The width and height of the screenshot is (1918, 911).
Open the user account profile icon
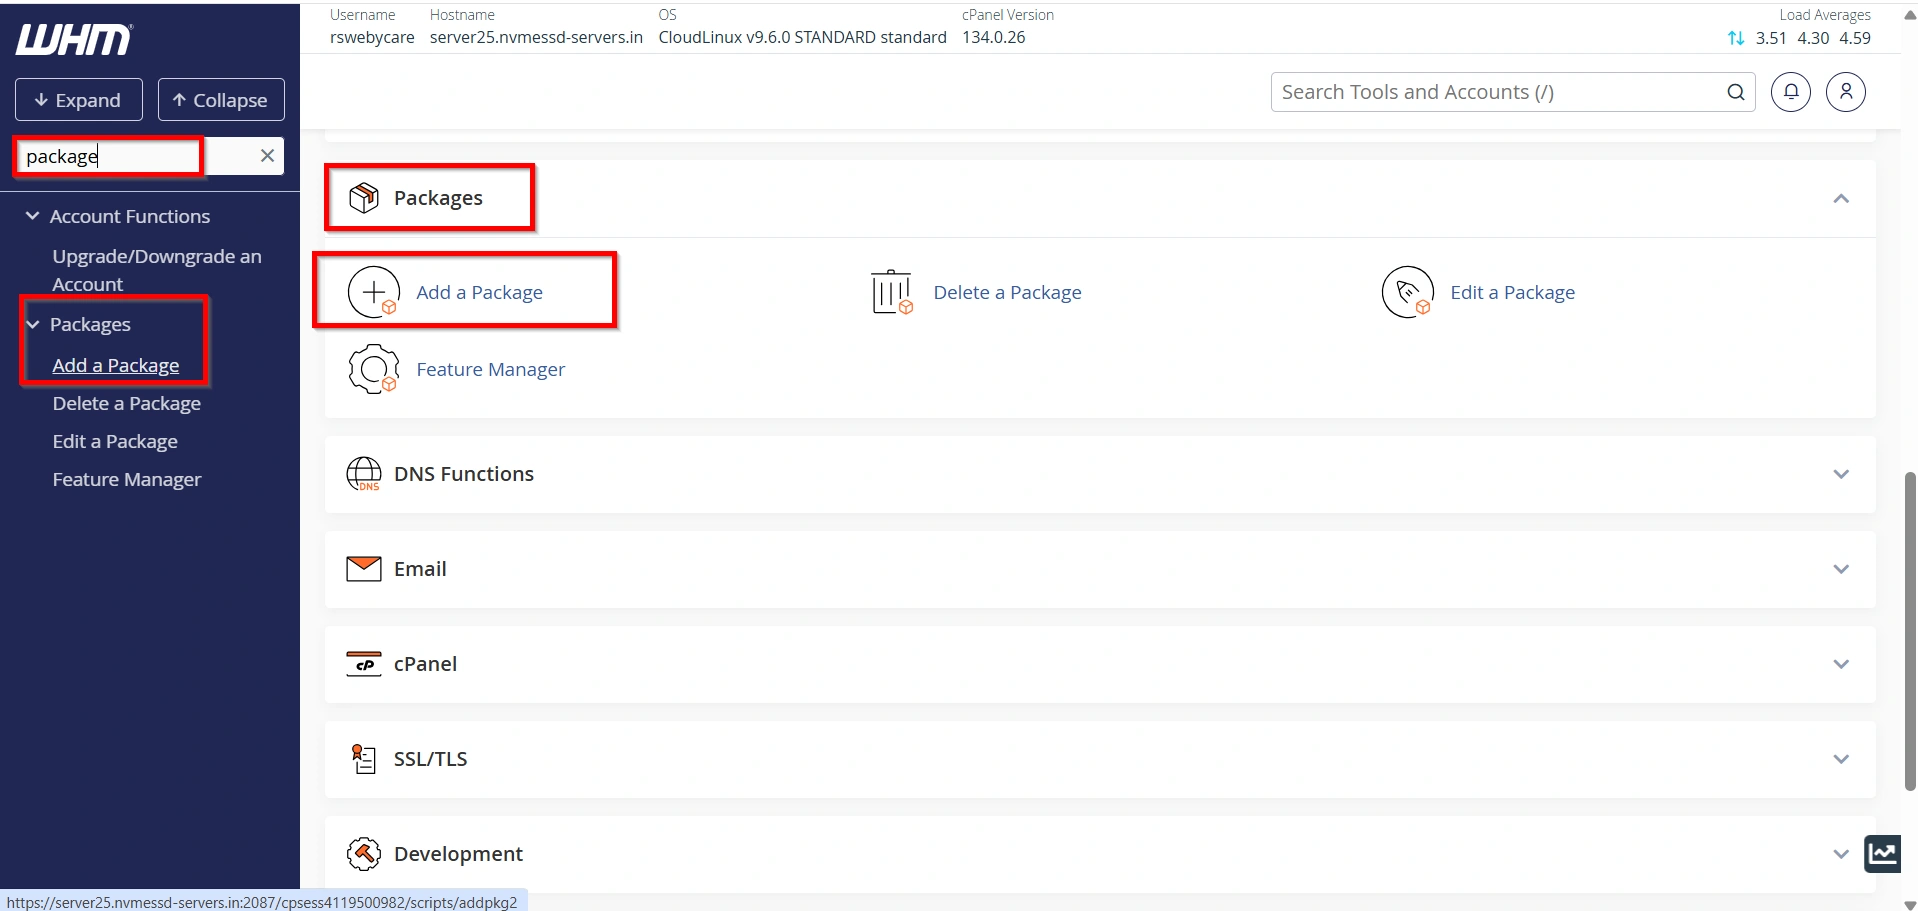pos(1846,92)
